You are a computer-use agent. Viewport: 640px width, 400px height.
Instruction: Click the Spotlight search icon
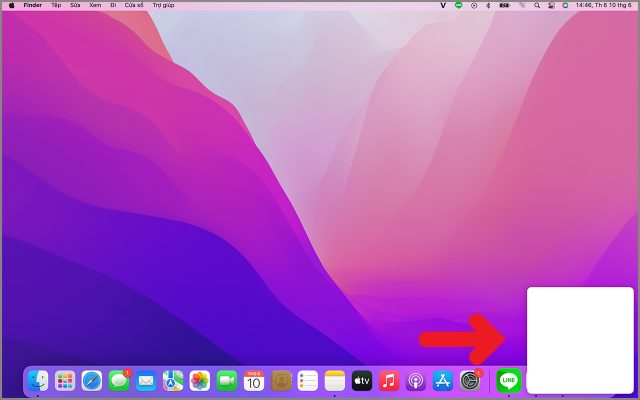(536, 5)
